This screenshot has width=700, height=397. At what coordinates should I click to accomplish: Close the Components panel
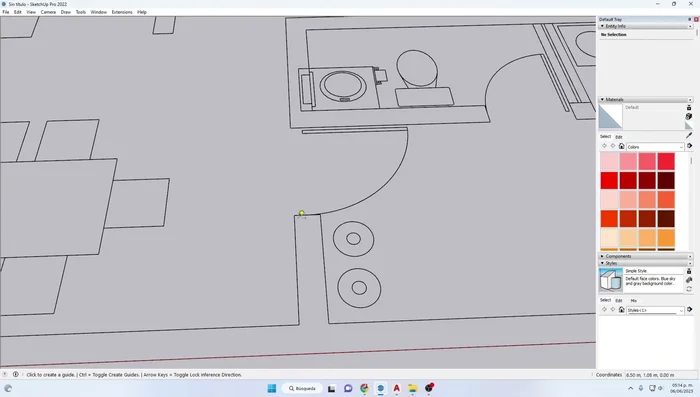coord(690,256)
